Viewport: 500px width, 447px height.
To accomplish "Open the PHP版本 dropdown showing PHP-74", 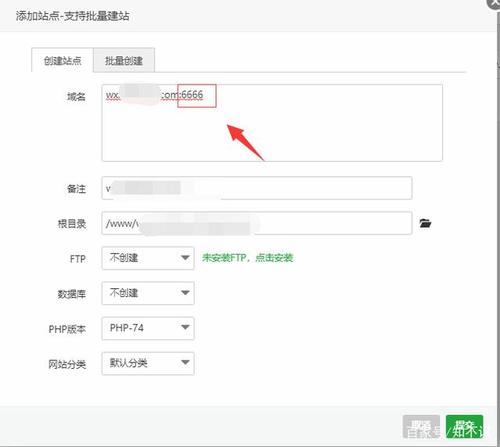I will point(148,328).
